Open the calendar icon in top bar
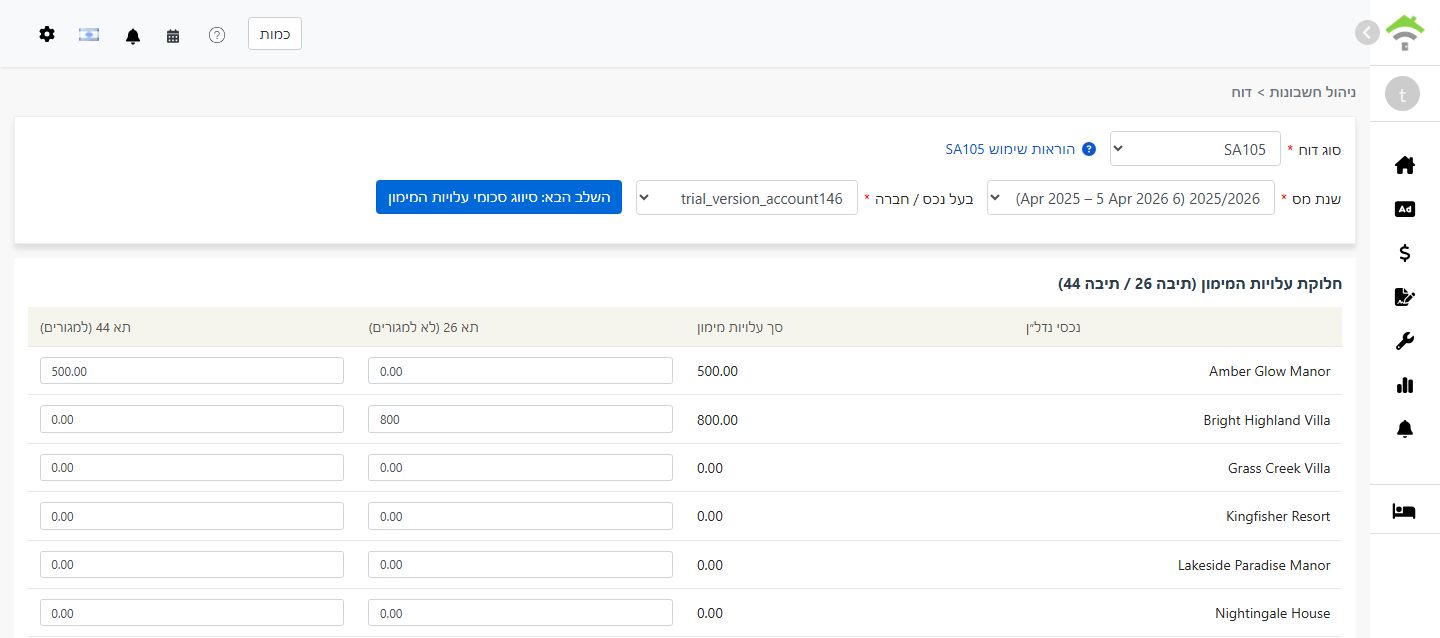The width and height of the screenshot is (1440, 638). 173,35
